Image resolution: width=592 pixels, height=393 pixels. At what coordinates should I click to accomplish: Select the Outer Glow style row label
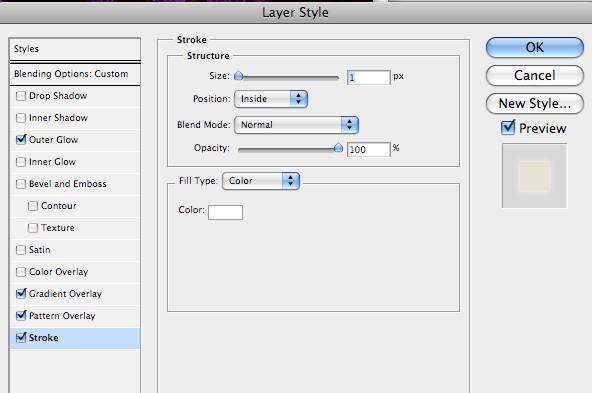tap(54, 140)
